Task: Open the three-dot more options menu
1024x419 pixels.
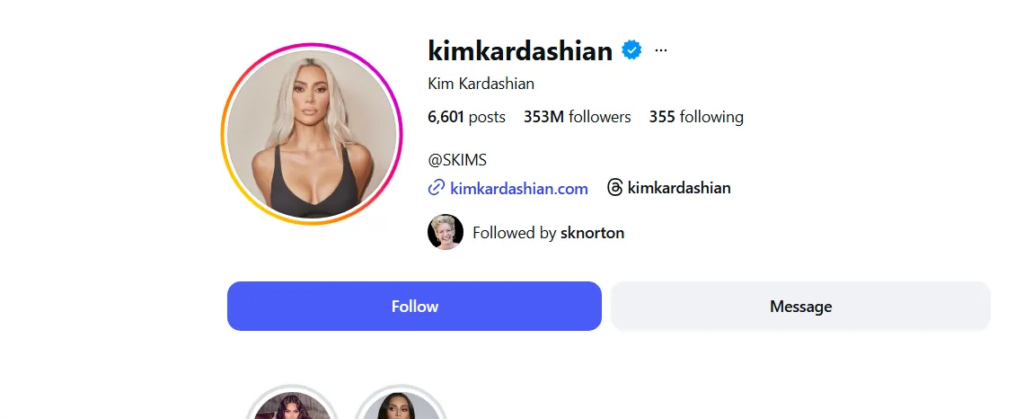Action: point(661,50)
